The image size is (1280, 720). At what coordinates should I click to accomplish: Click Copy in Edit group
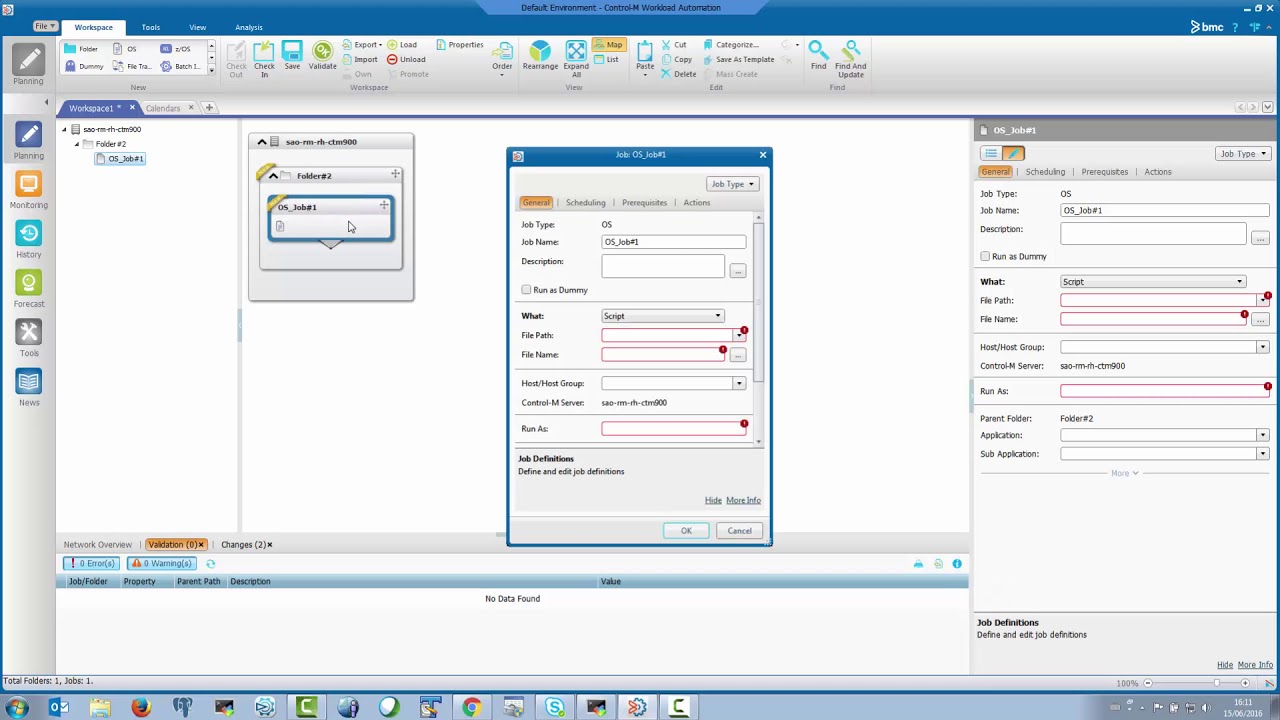676,59
